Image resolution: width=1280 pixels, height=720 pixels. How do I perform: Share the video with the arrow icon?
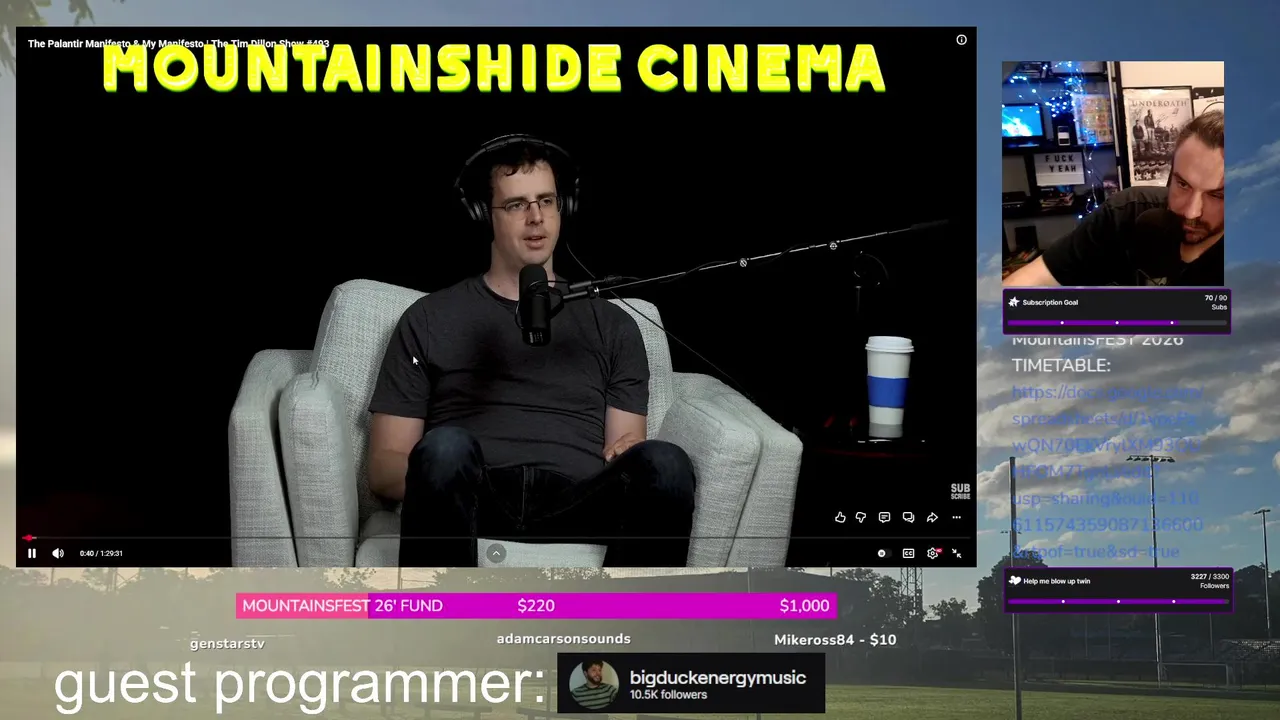tap(932, 517)
